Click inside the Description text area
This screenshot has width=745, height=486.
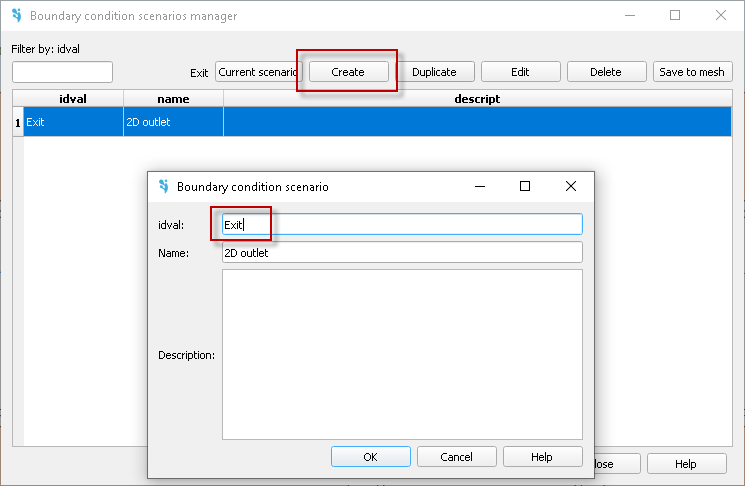point(401,354)
